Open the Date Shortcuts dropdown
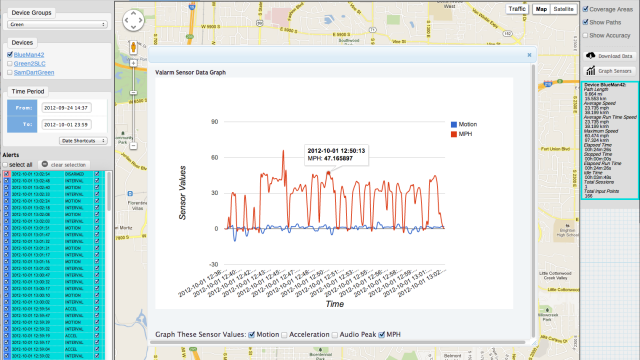Image resolution: width=640 pixels, height=360 pixels. (x=83, y=141)
